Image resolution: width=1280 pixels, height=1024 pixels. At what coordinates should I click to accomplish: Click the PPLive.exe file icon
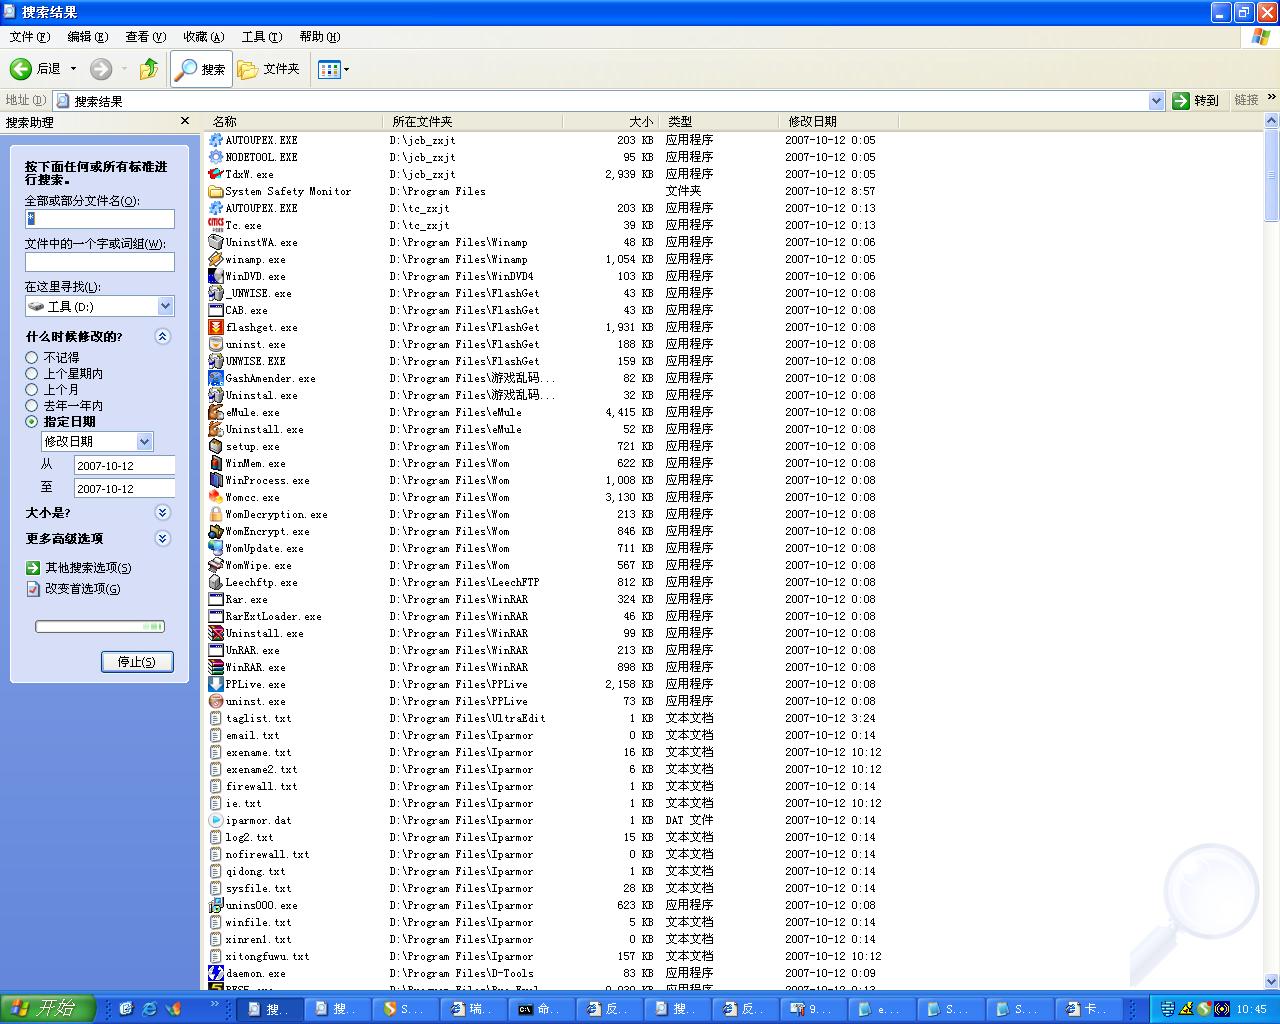(216, 684)
